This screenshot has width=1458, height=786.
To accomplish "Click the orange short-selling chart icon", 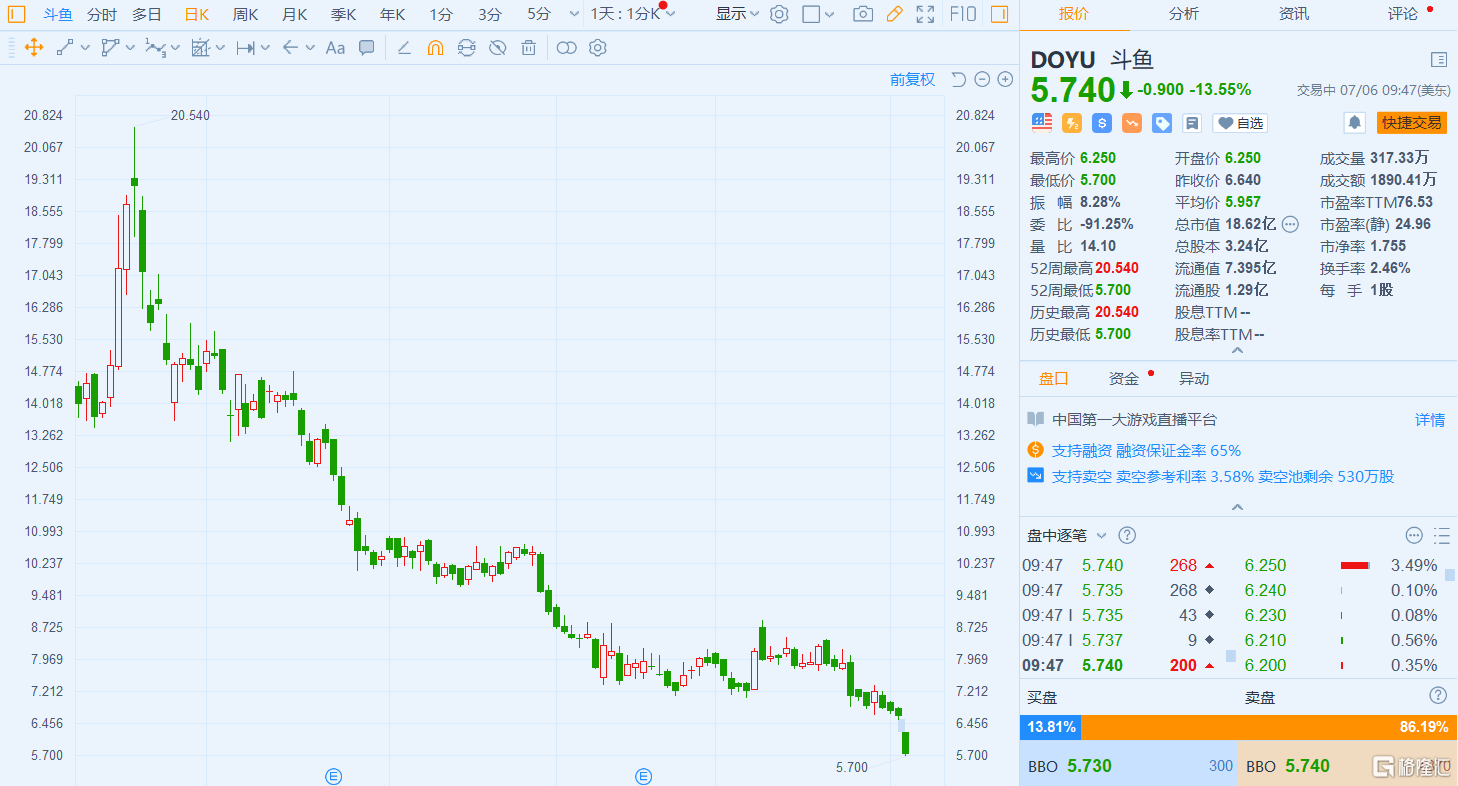I will tap(1132, 123).
